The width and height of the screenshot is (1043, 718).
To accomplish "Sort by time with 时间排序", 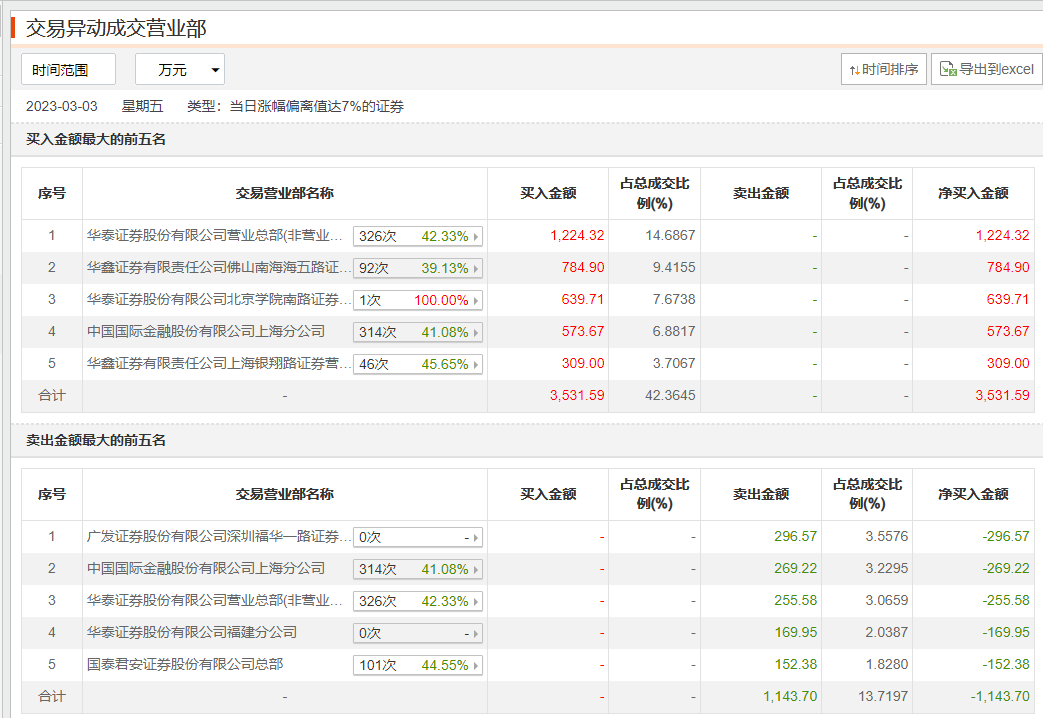I will (x=883, y=69).
